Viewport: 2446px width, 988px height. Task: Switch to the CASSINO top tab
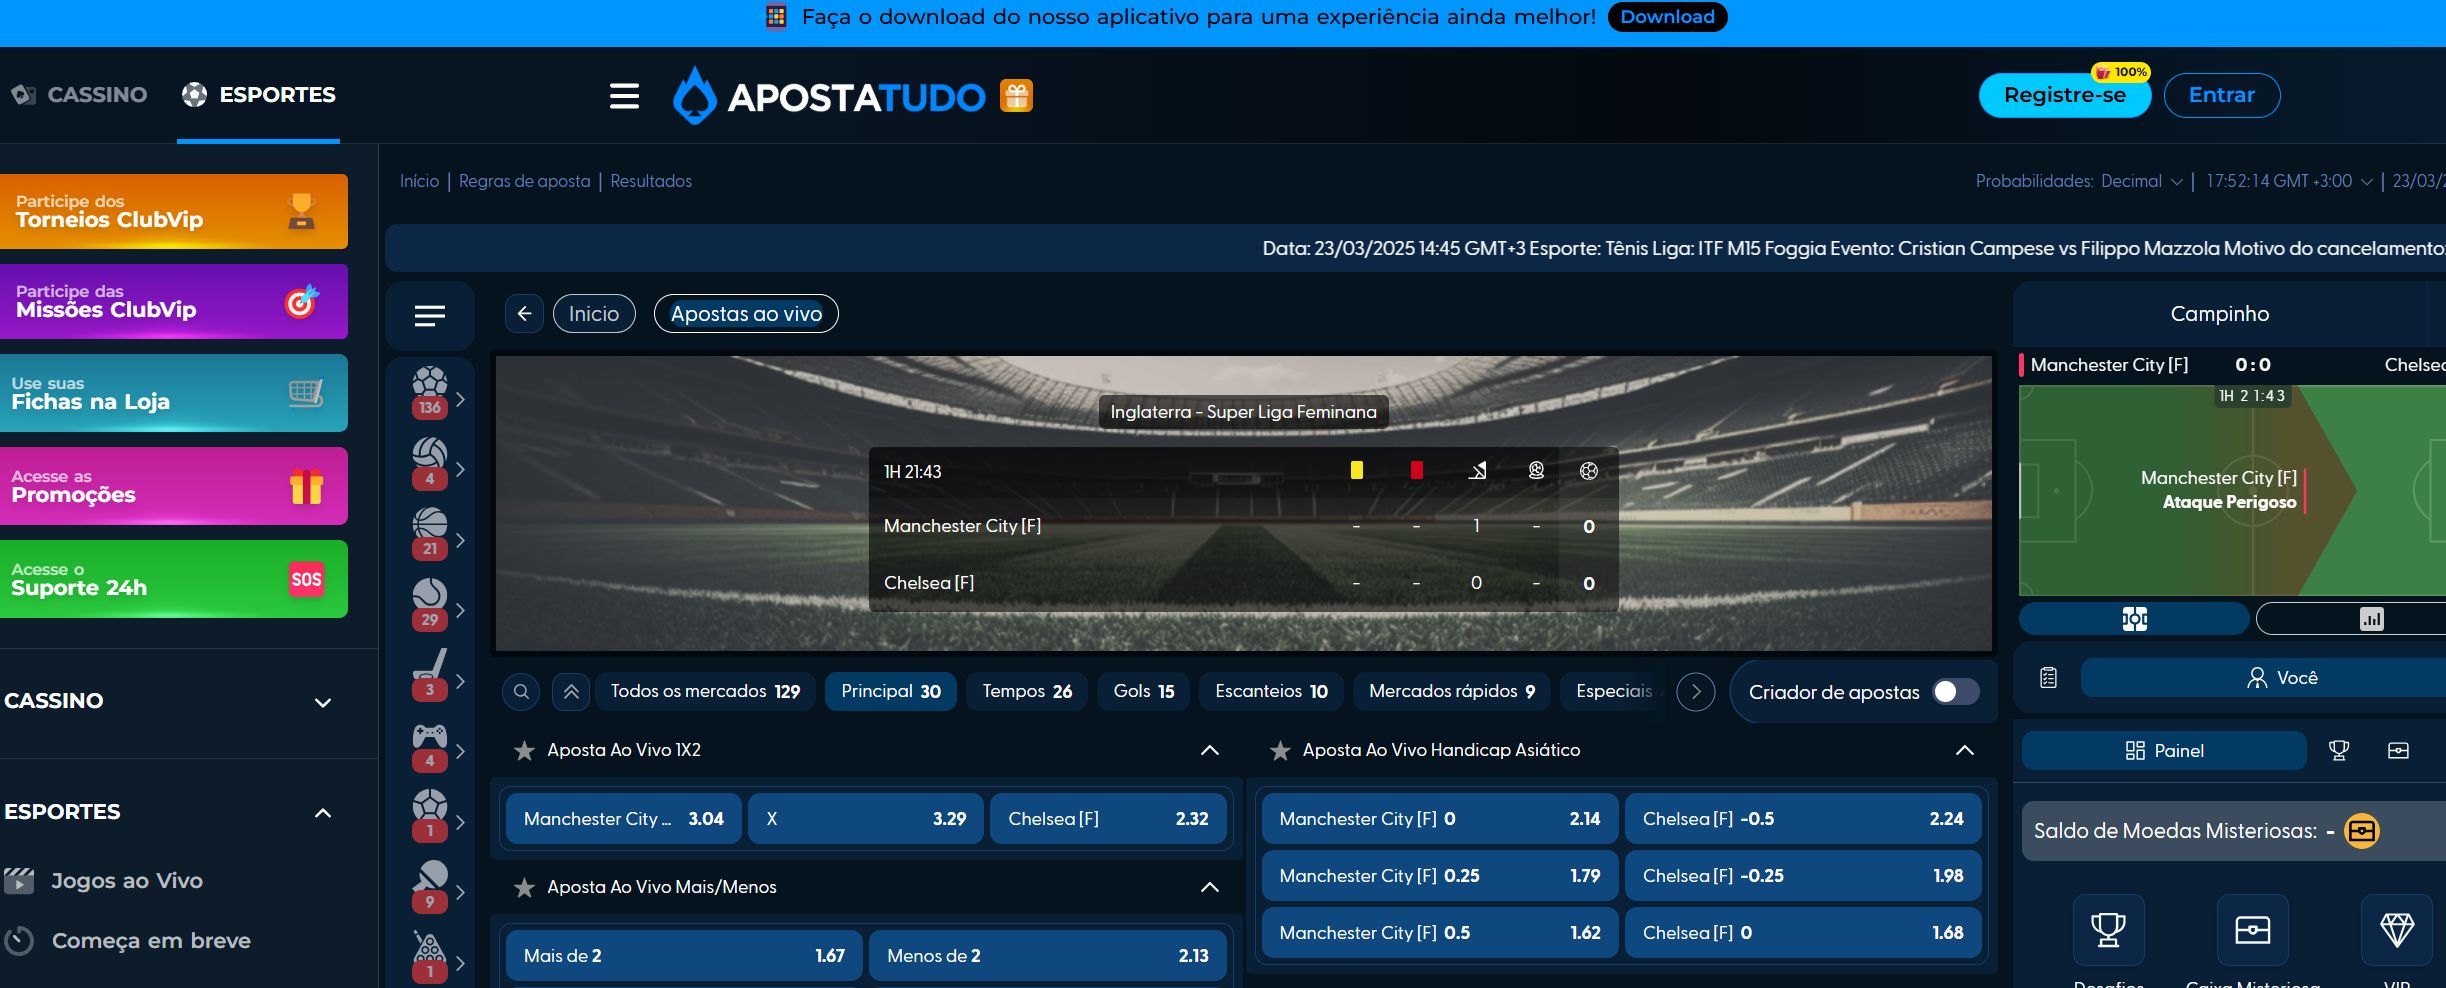click(80, 95)
